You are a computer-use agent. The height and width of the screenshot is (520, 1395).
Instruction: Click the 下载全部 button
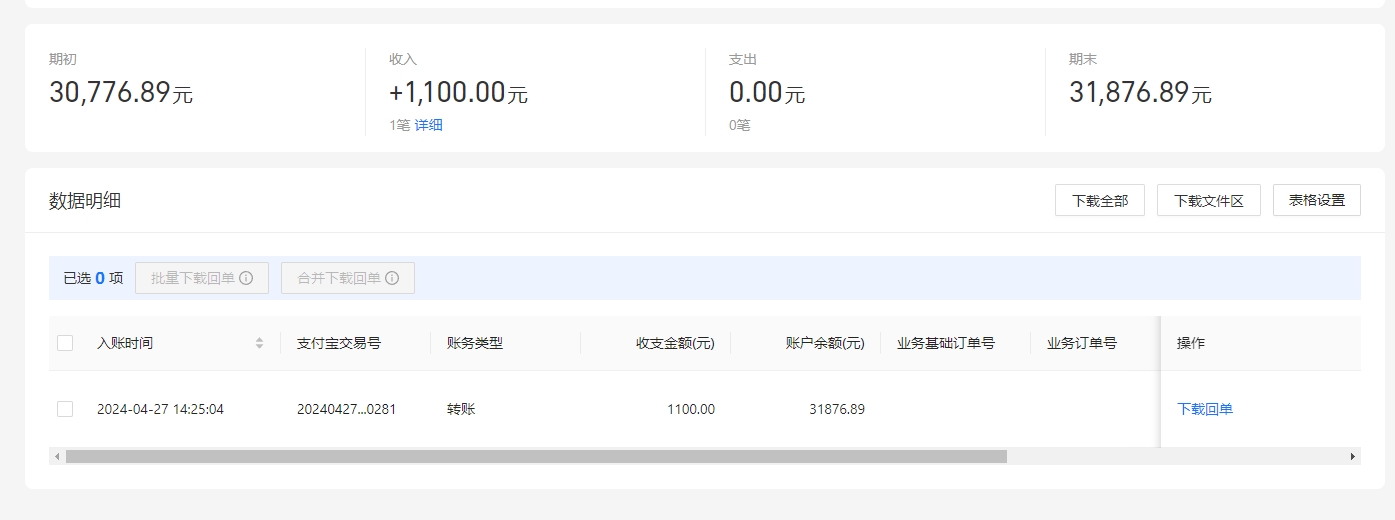[1100, 200]
